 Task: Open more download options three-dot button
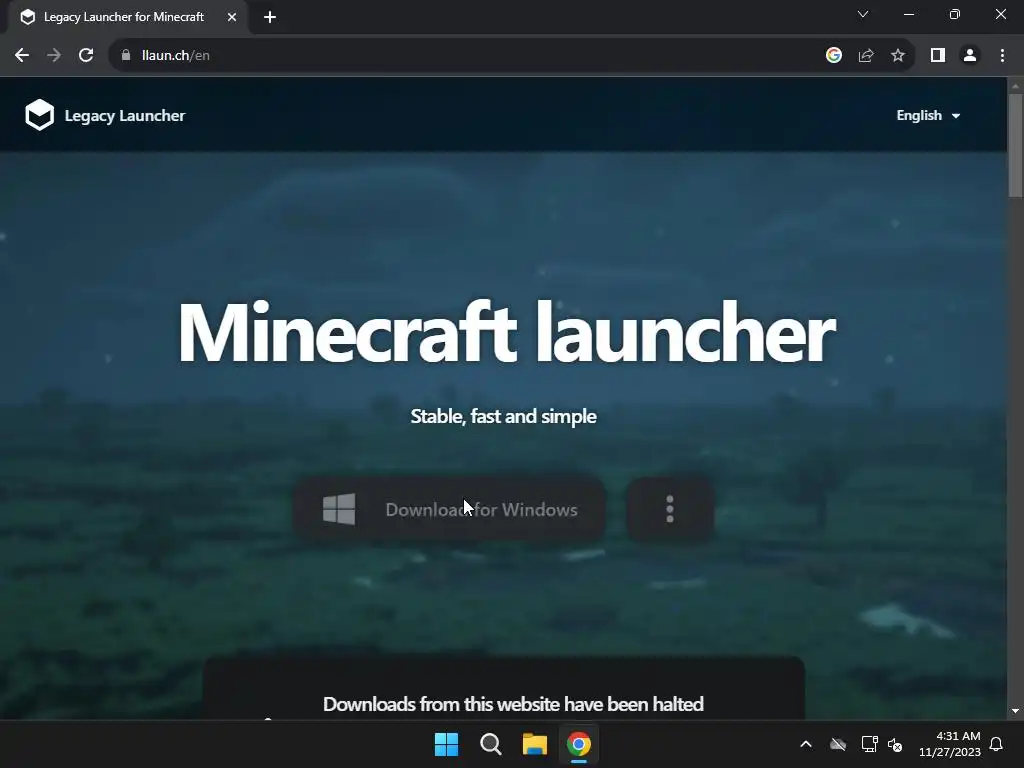(x=669, y=509)
